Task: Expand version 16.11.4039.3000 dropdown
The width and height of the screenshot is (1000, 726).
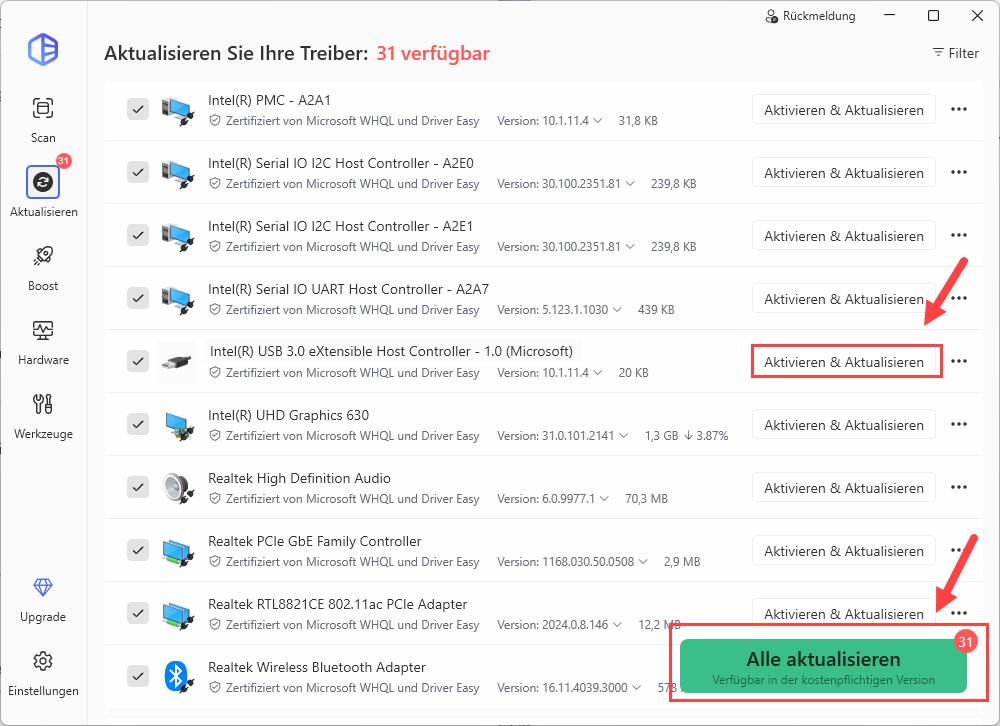Action: (x=636, y=688)
